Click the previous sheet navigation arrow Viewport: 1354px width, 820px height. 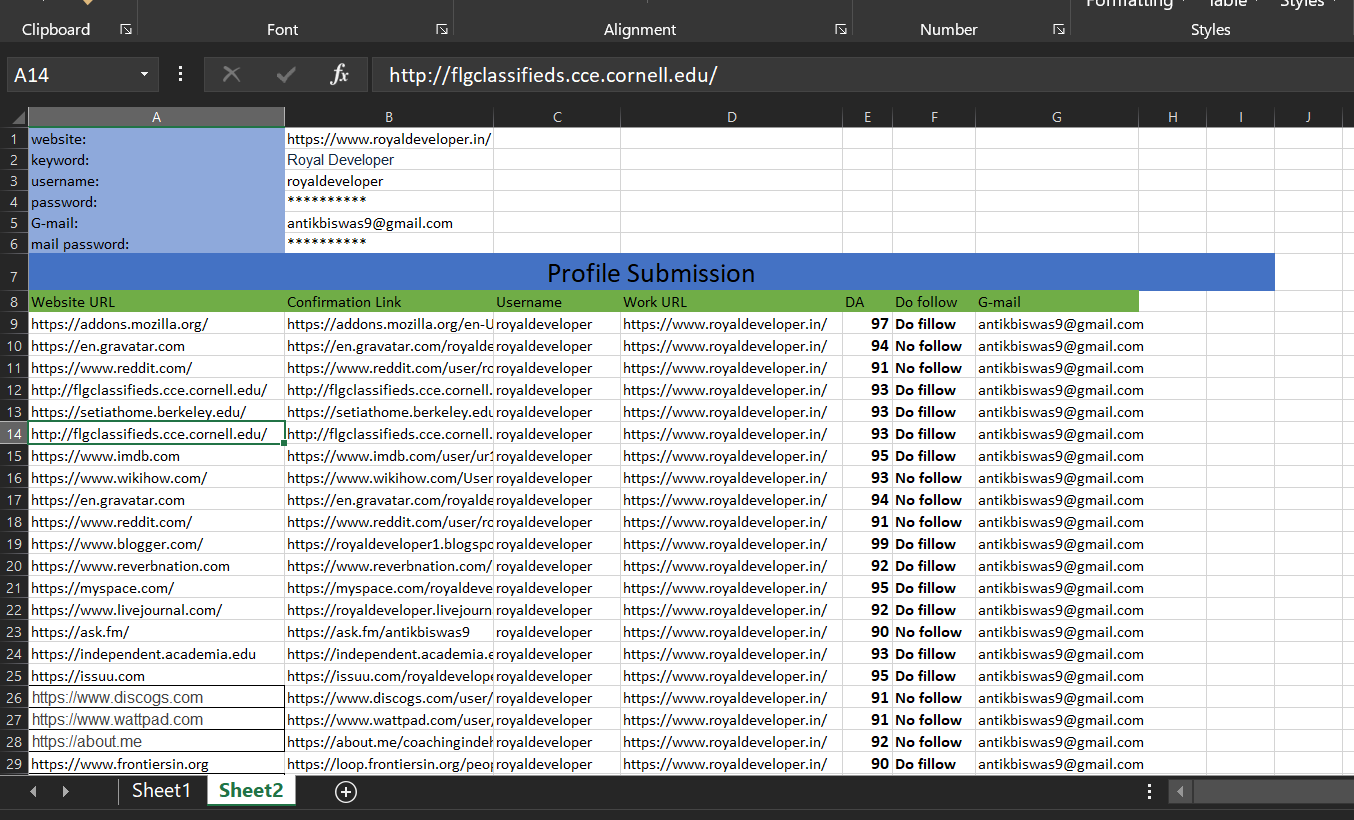33,790
